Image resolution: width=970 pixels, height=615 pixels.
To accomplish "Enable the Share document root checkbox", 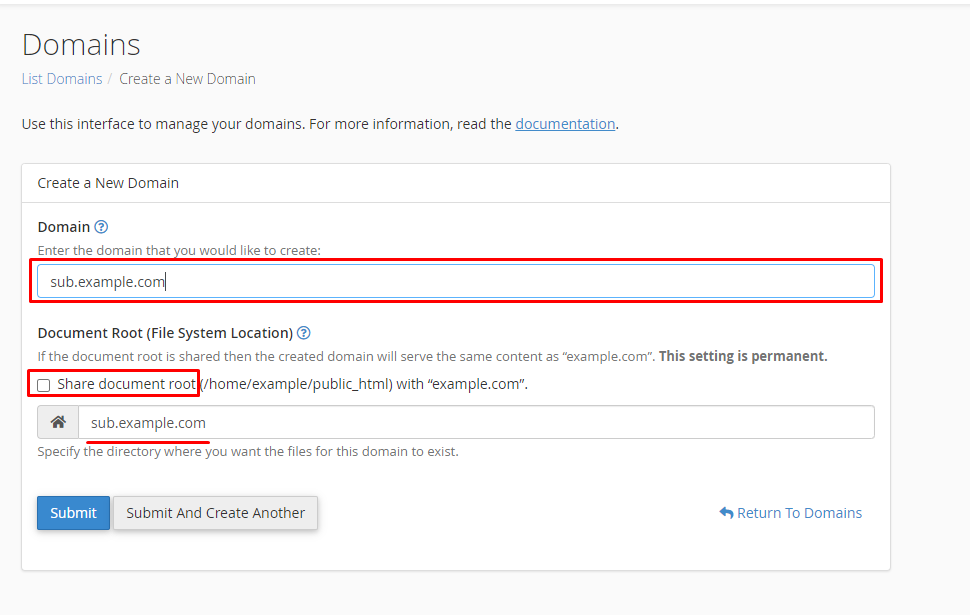I will [x=43, y=385].
